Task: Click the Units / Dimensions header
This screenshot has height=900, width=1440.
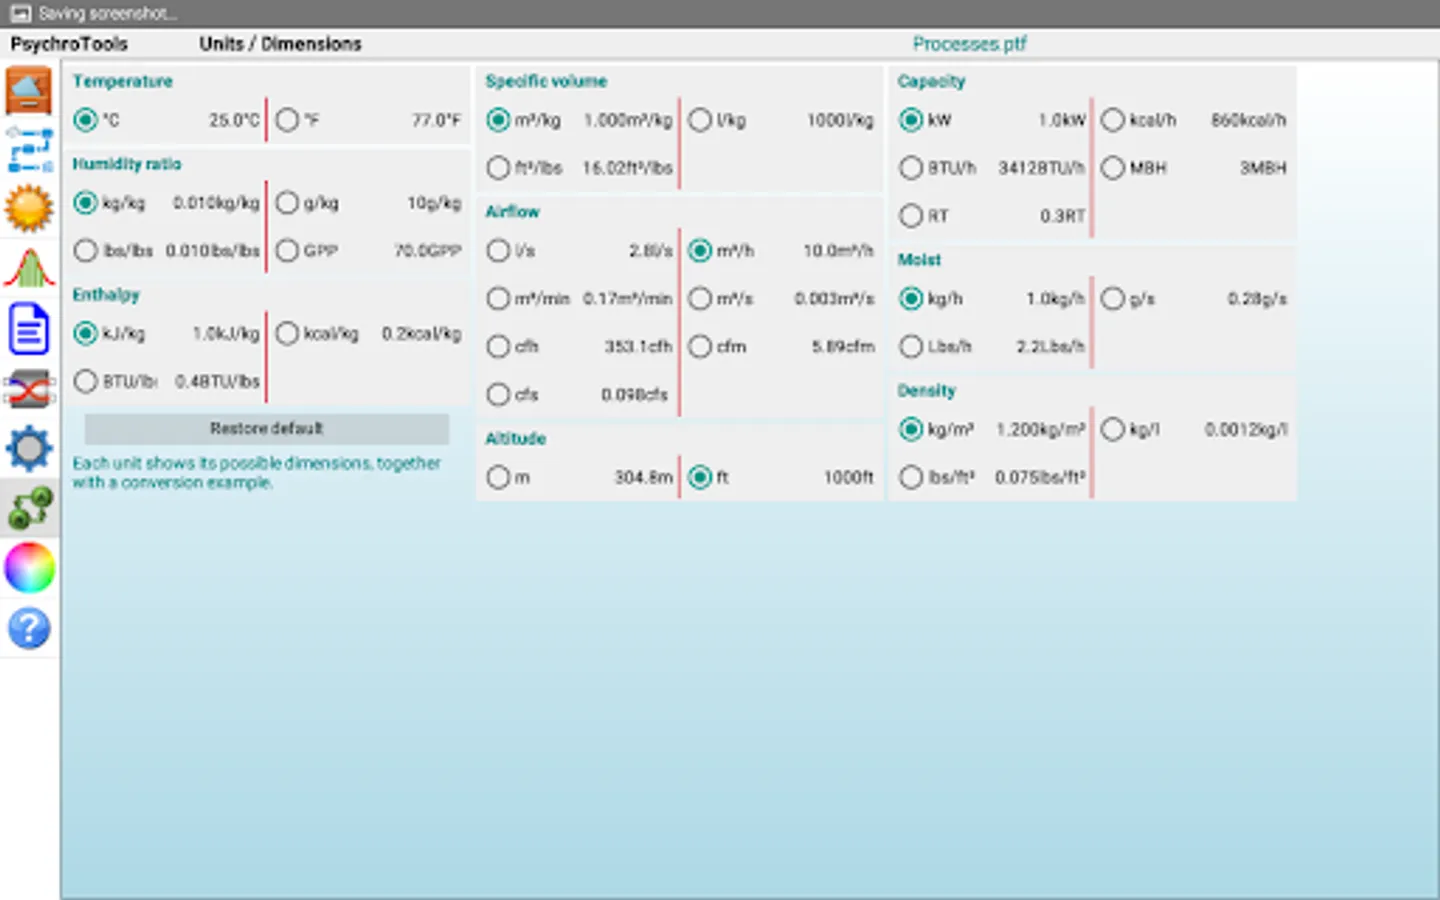Action: click(x=280, y=44)
